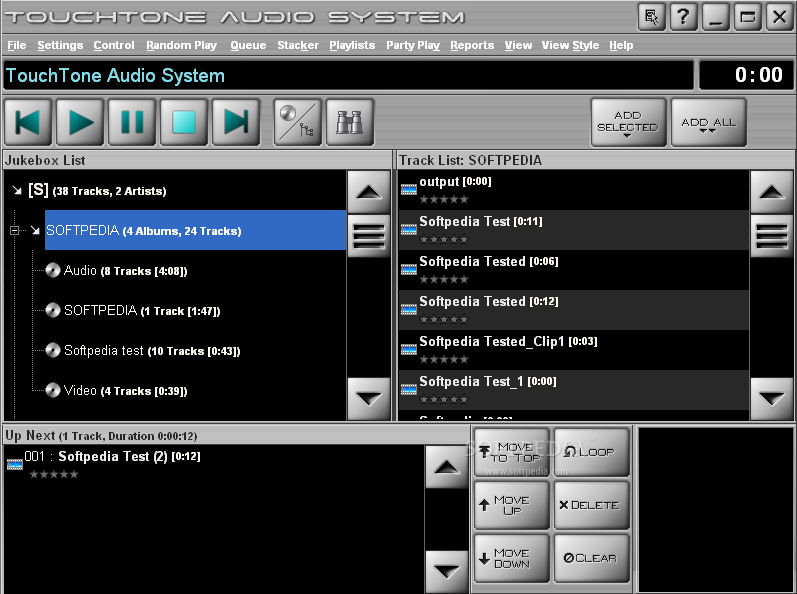Select Softpedia Tested [0:06] track
Screen dimensions: 797x594
coord(574,270)
